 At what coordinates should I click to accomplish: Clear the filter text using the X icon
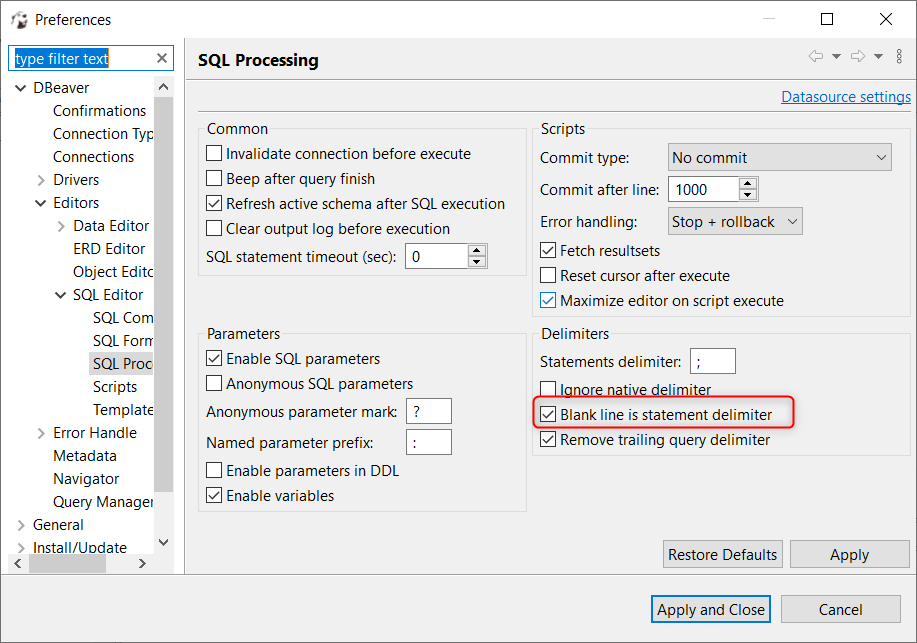tap(161, 58)
